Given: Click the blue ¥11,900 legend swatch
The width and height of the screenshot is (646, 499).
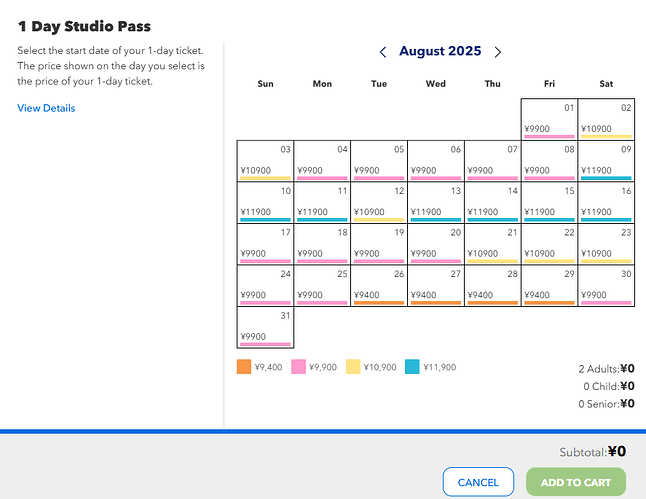Looking at the screenshot, I should [x=412, y=367].
